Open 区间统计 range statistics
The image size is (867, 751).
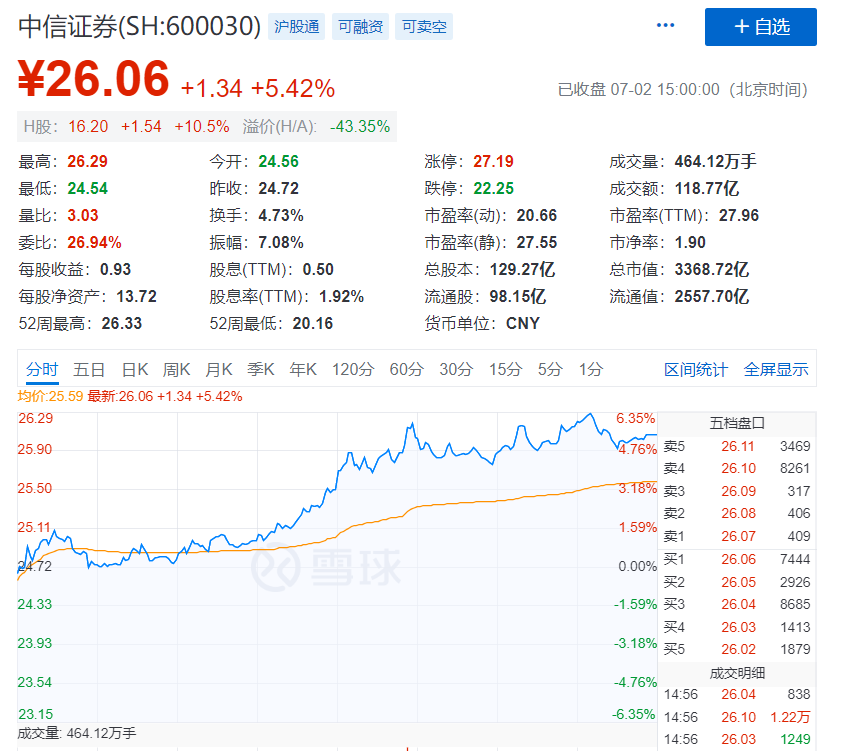696,370
